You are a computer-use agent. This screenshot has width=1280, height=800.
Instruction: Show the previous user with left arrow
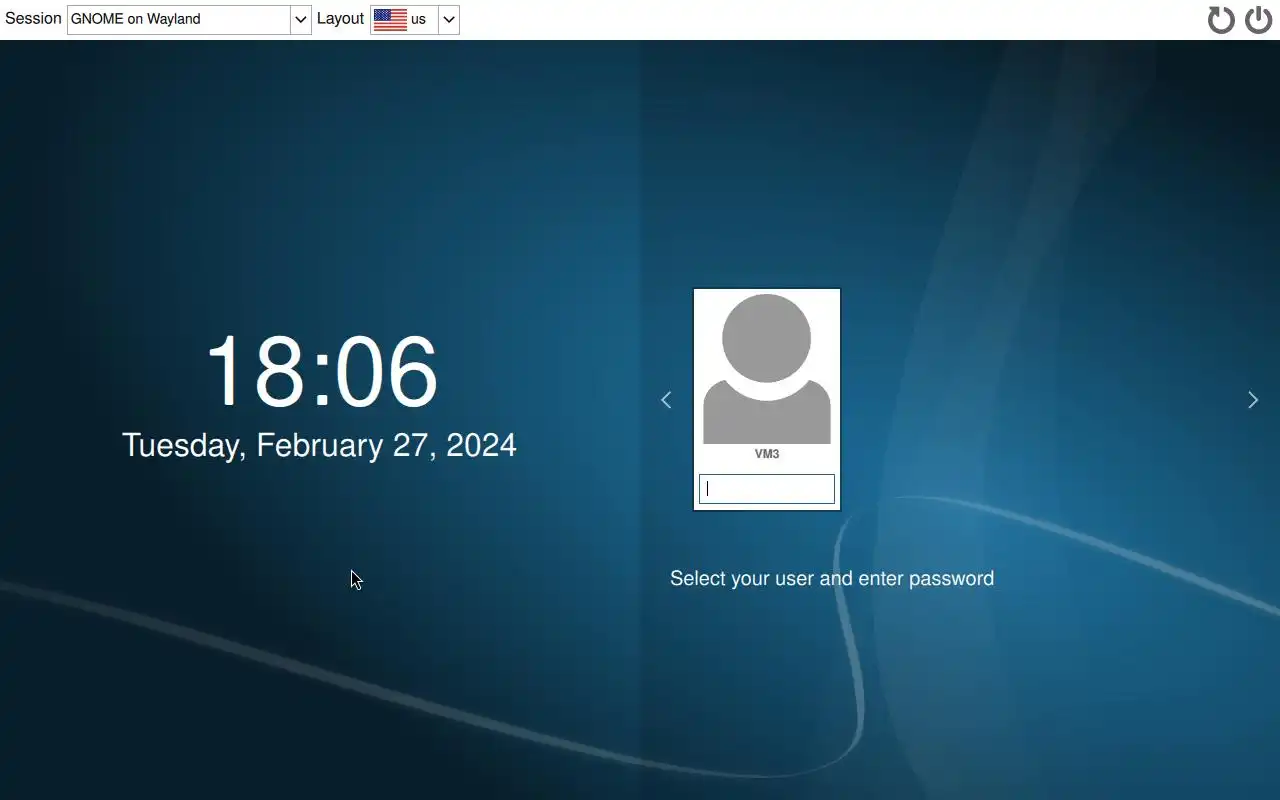666,400
